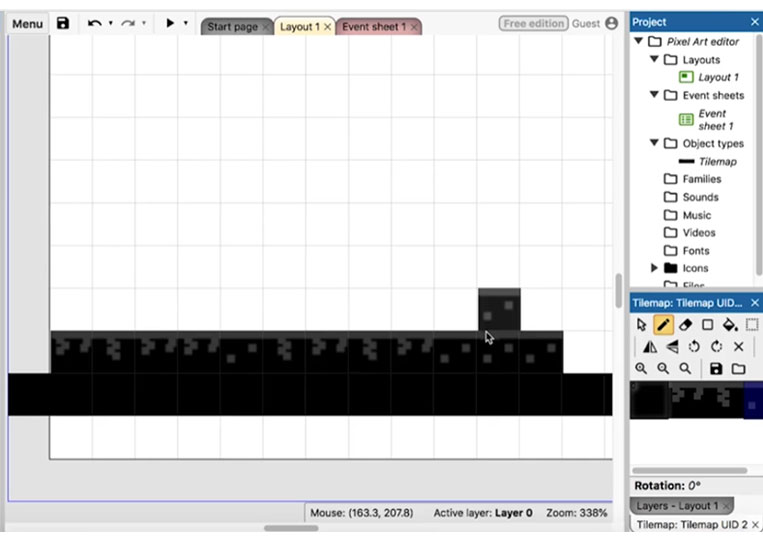The height and width of the screenshot is (541, 763).
Task: Load tilemap data with folder icon
Action: pyautogui.click(x=738, y=369)
